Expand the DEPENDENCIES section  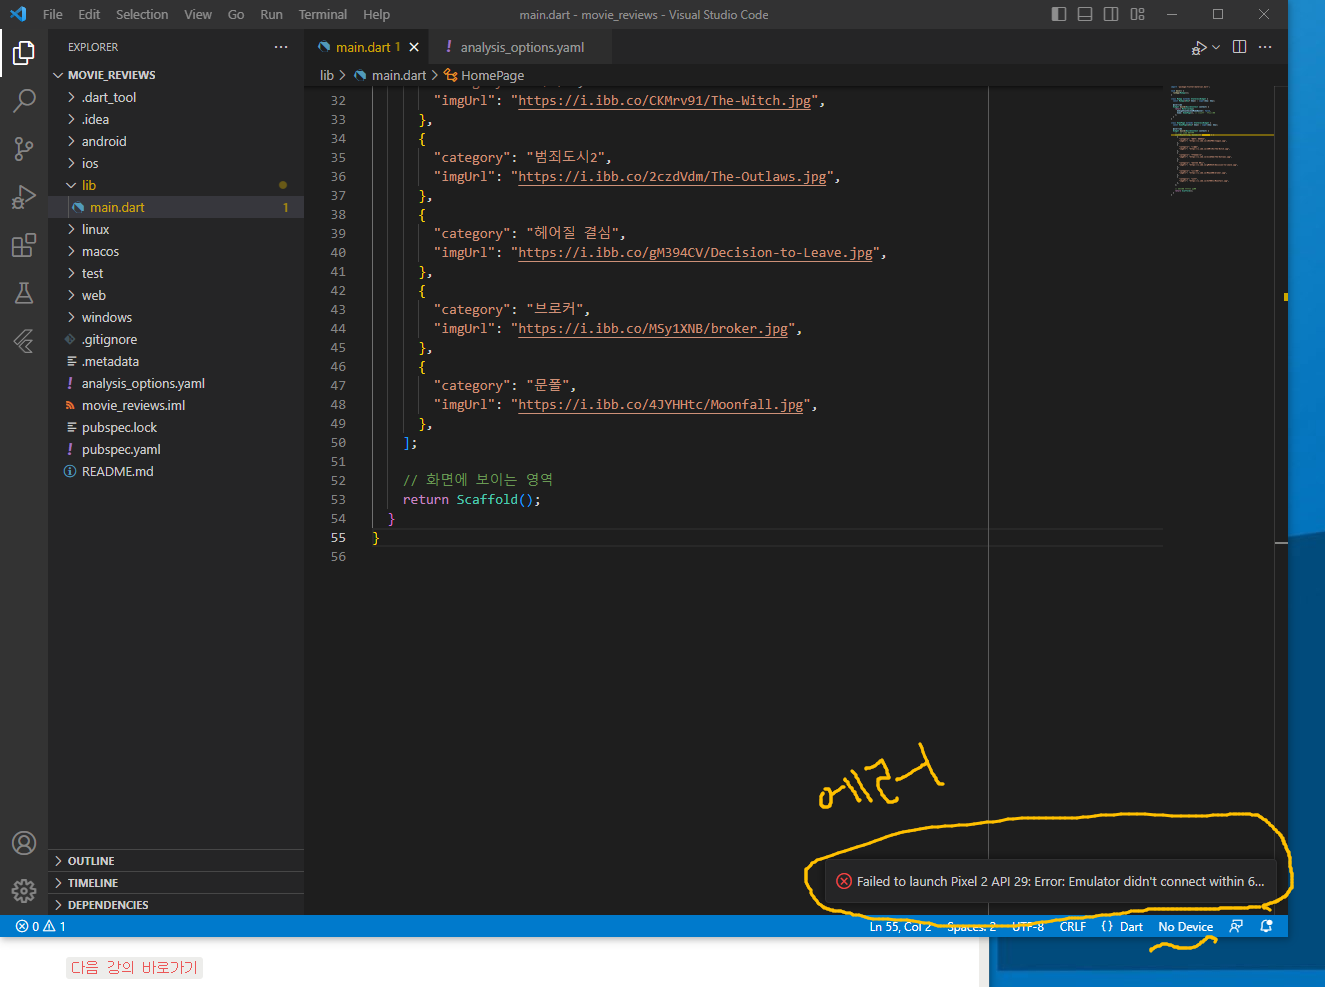point(176,905)
